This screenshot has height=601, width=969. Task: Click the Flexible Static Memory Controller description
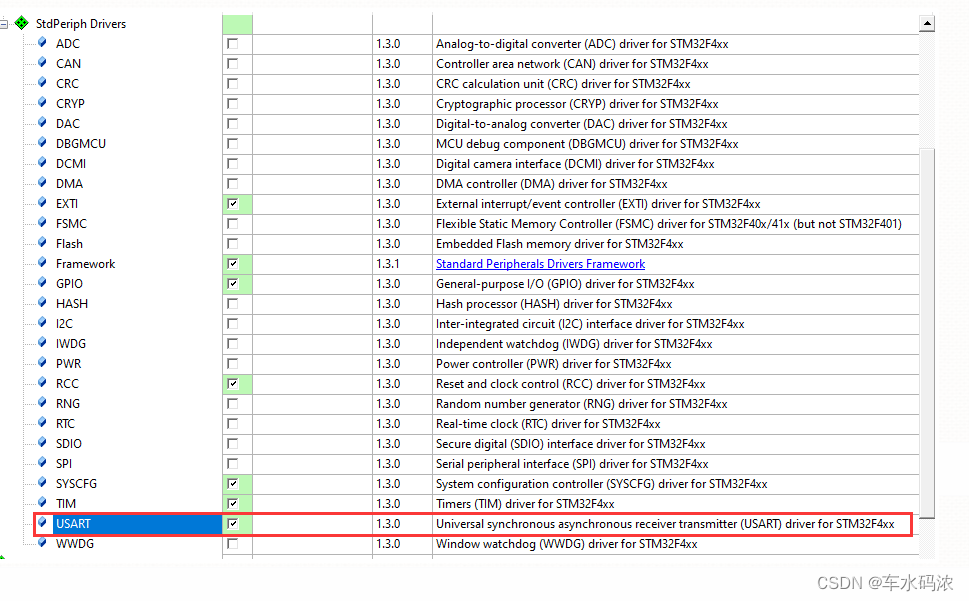click(x=669, y=224)
